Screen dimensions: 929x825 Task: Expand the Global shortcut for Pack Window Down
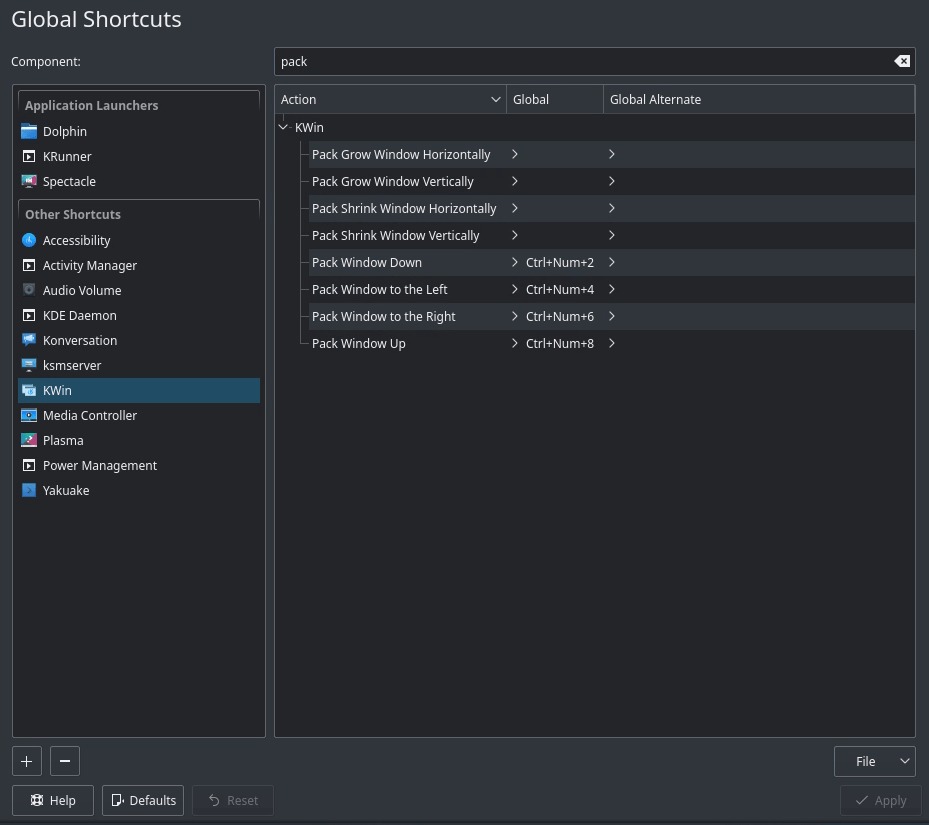coord(514,262)
